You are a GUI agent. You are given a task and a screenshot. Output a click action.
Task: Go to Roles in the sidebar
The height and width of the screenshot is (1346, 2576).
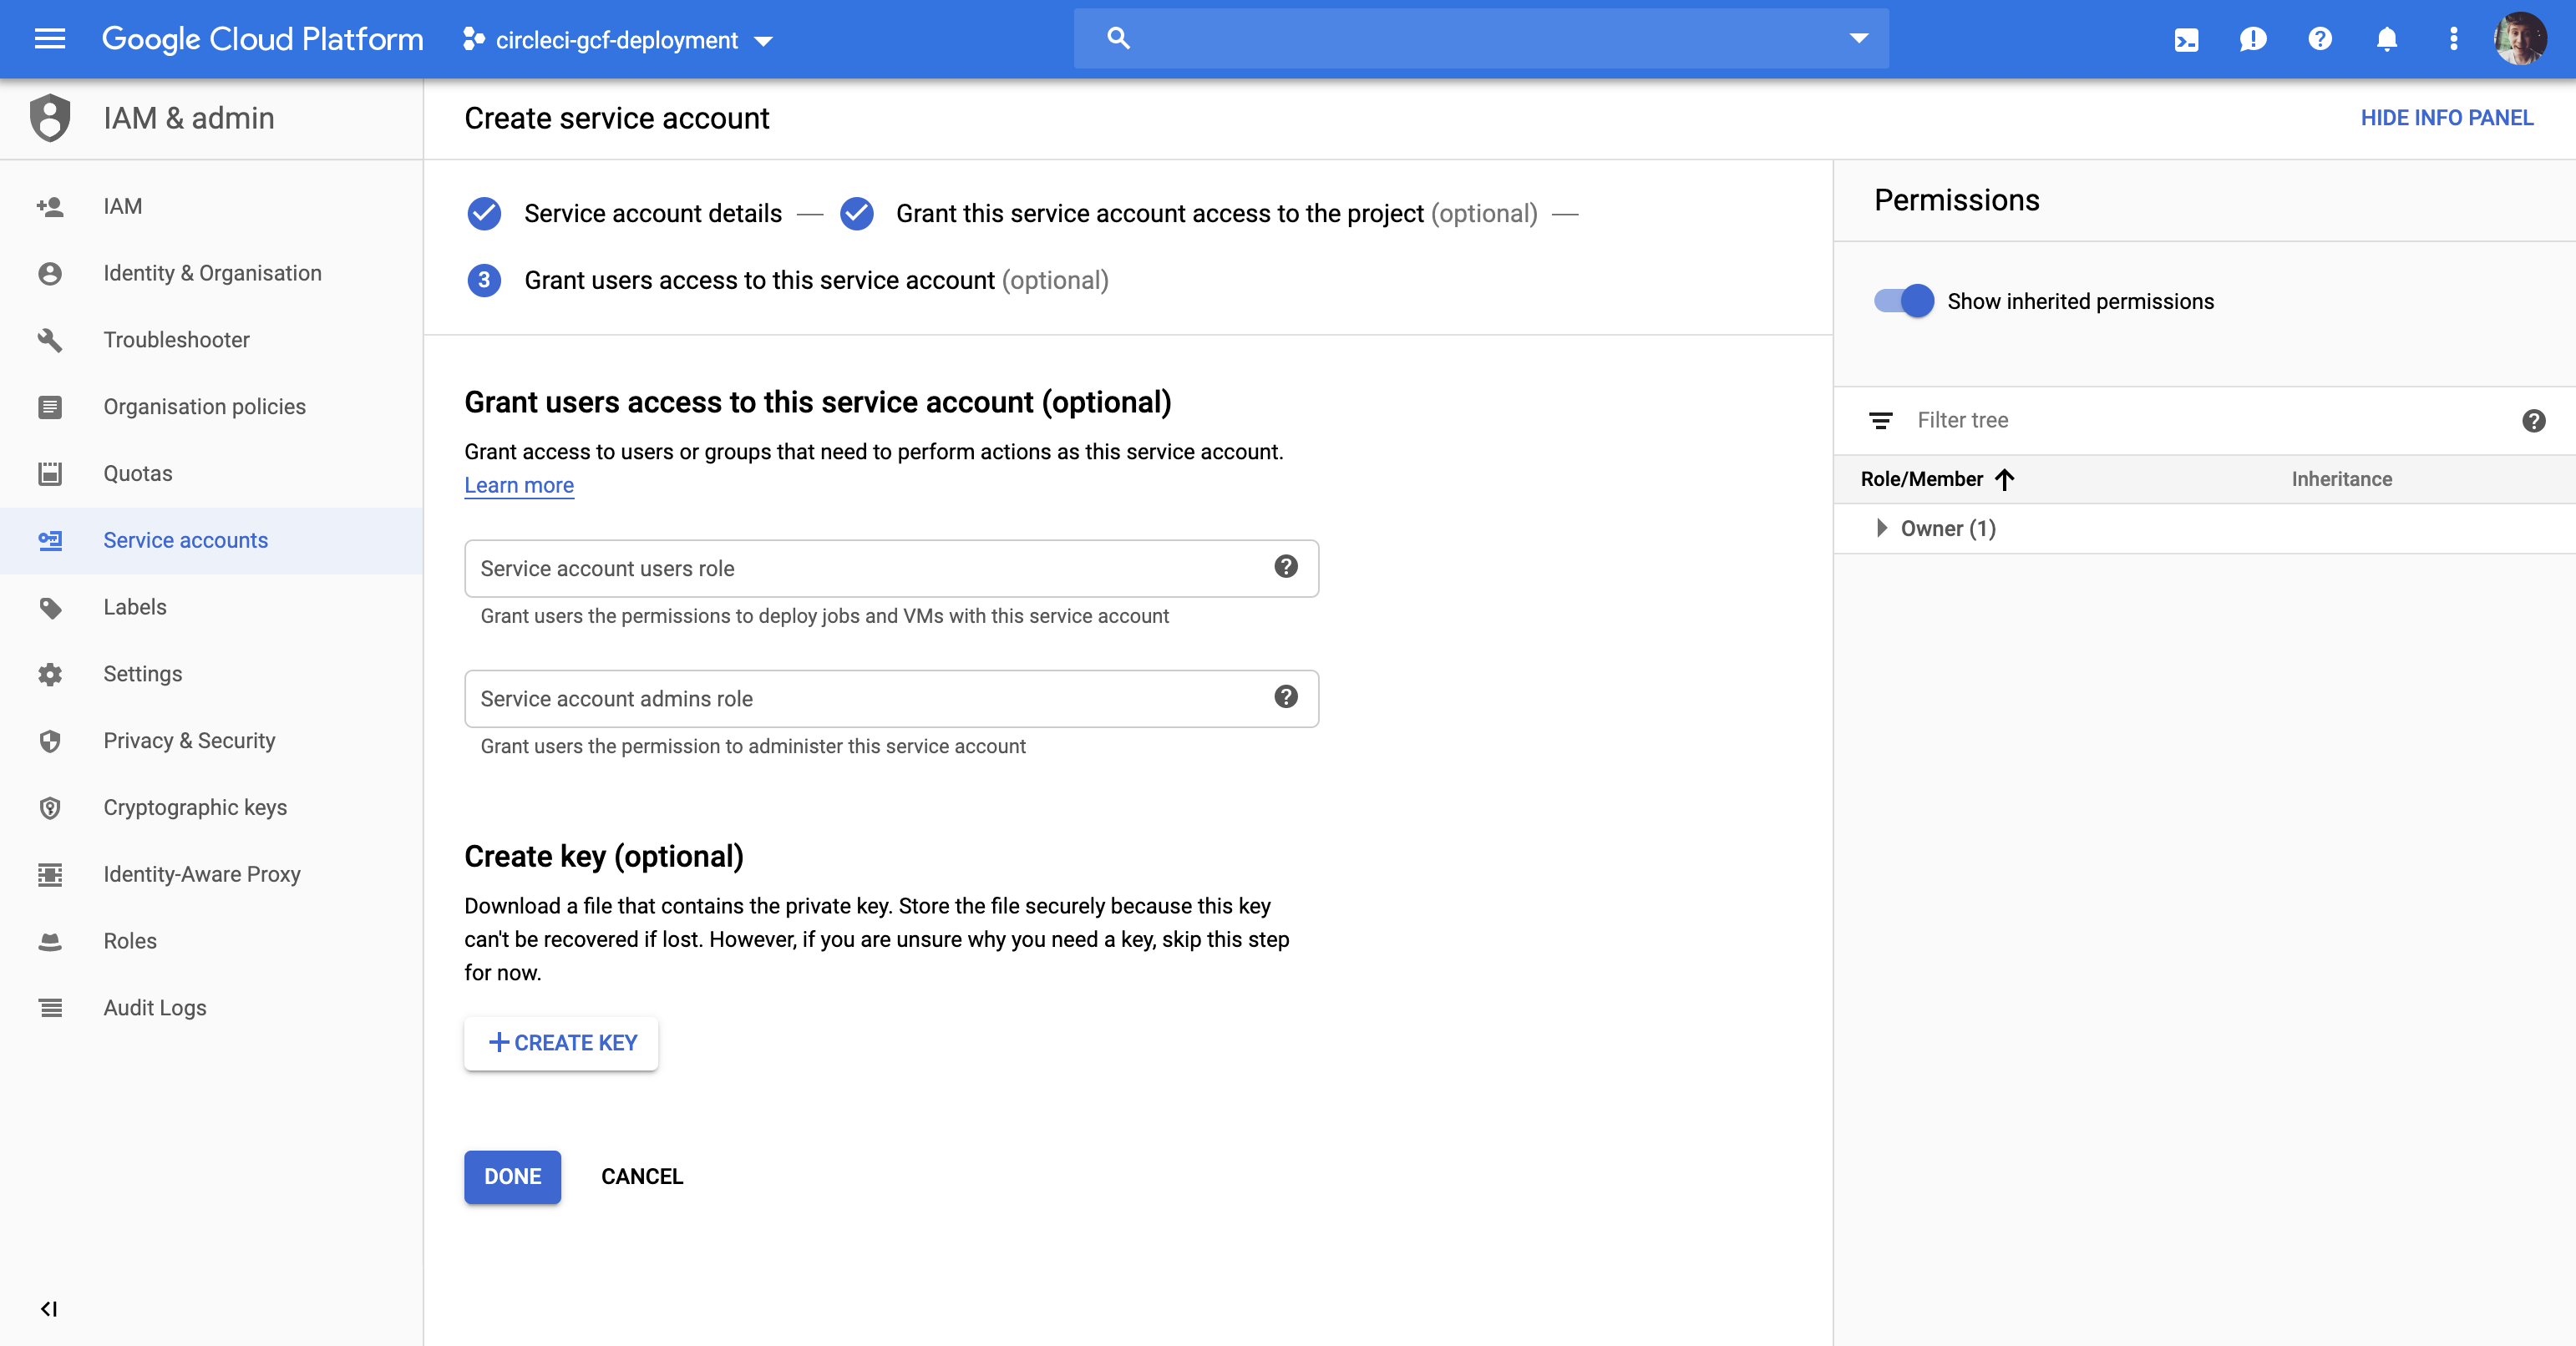[x=130, y=941]
